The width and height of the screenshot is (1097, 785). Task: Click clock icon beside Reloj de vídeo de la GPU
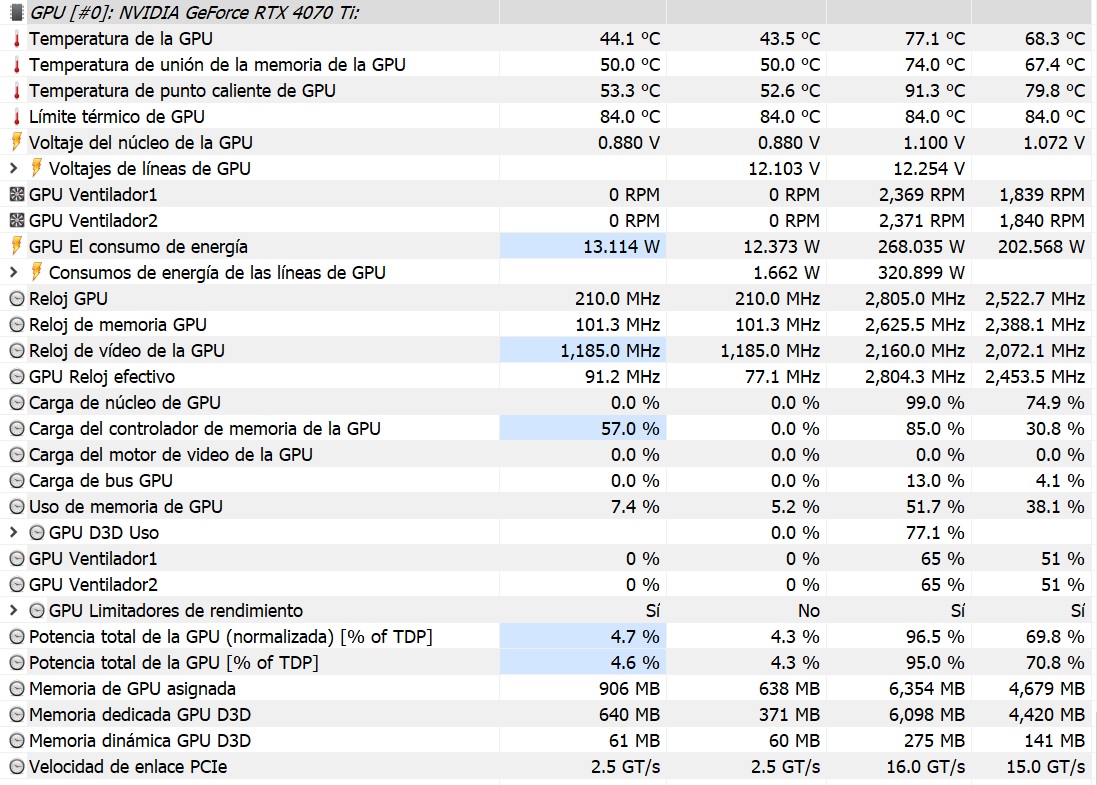pyautogui.click(x=17, y=351)
